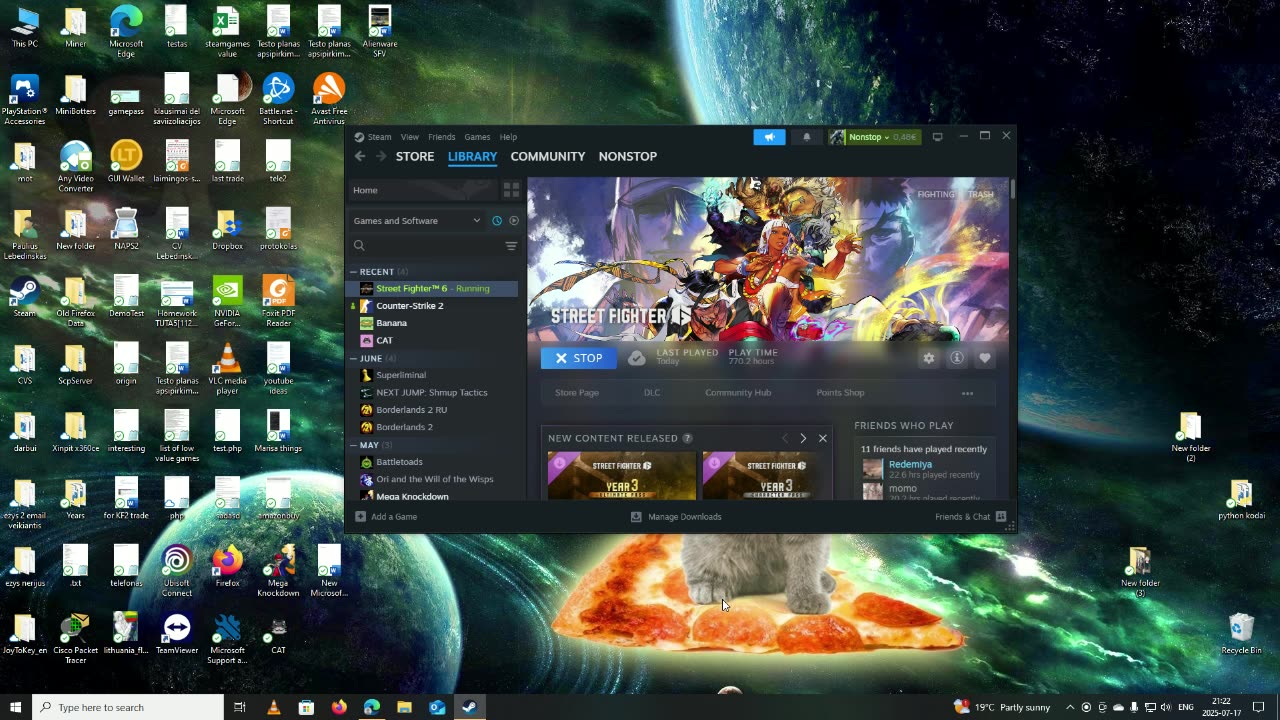Image resolution: width=1280 pixels, height=720 pixels.
Task: Click the Home button in library sidebar
Action: pos(423,190)
